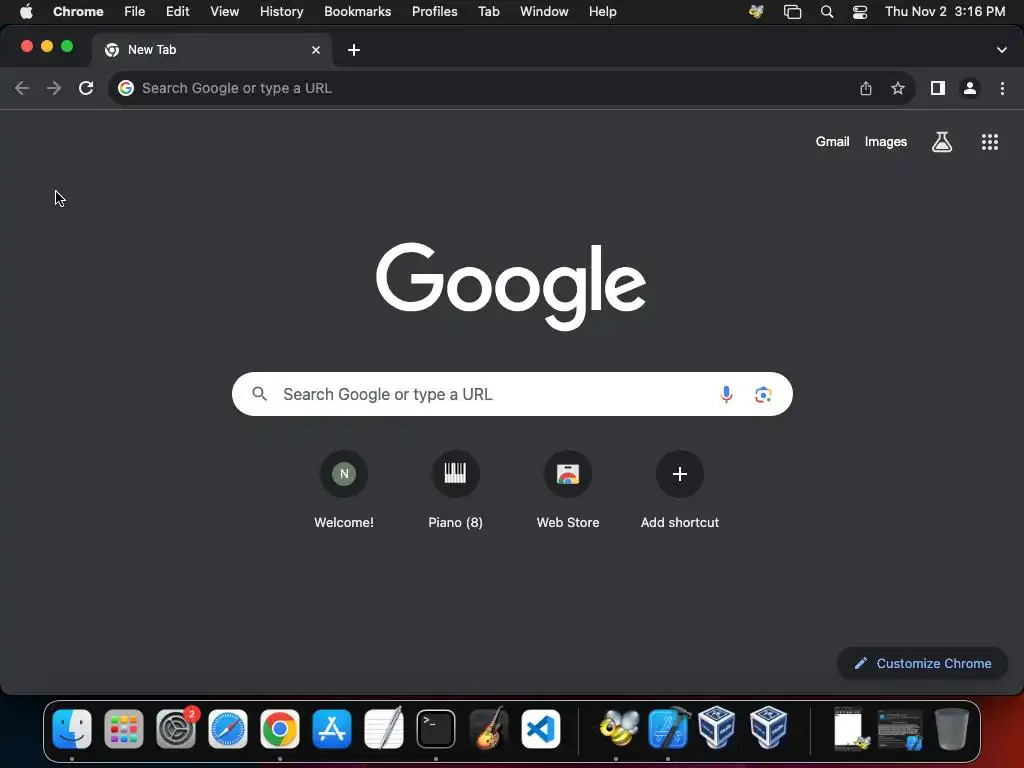Open Search Labs flask icon
Screen dimensions: 1024x768
(x=942, y=142)
